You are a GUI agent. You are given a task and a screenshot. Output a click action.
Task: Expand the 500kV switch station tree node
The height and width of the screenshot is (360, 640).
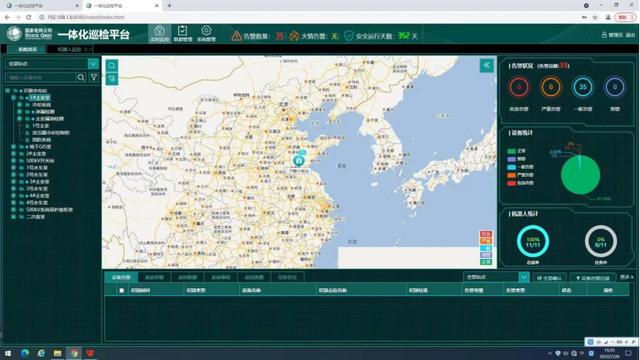[x=13, y=160]
